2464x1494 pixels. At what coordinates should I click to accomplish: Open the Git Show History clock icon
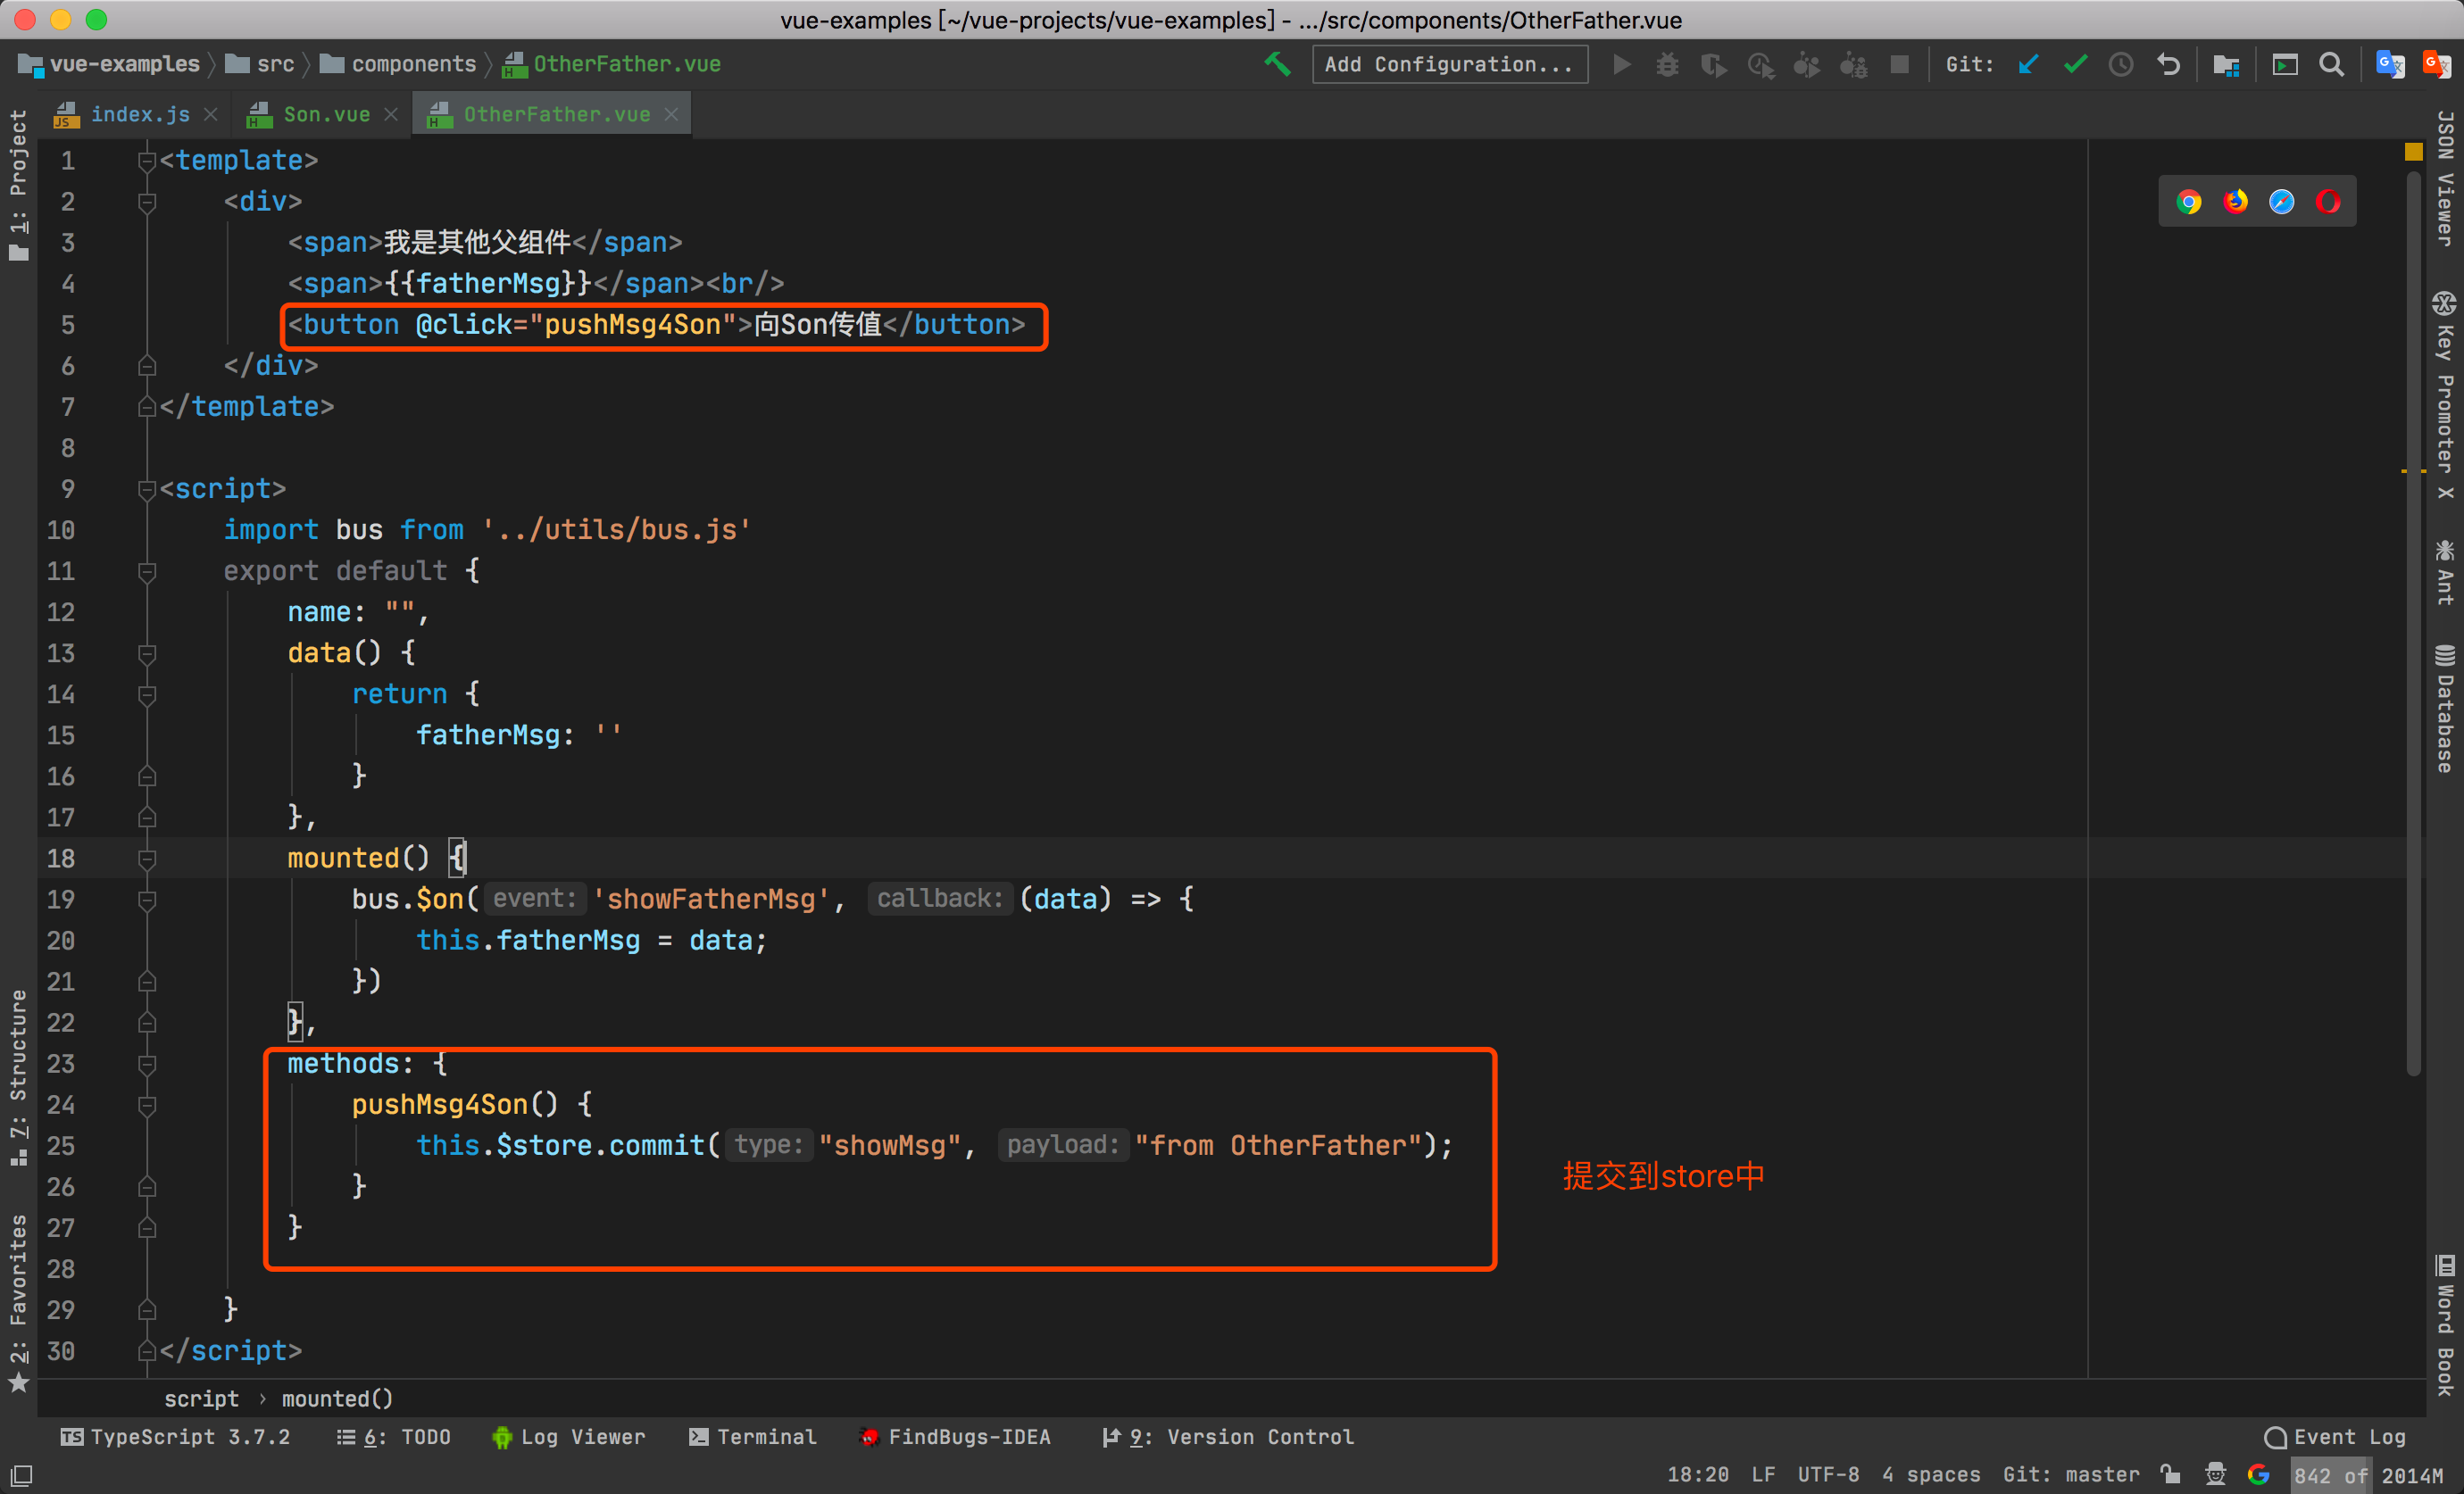click(2121, 64)
